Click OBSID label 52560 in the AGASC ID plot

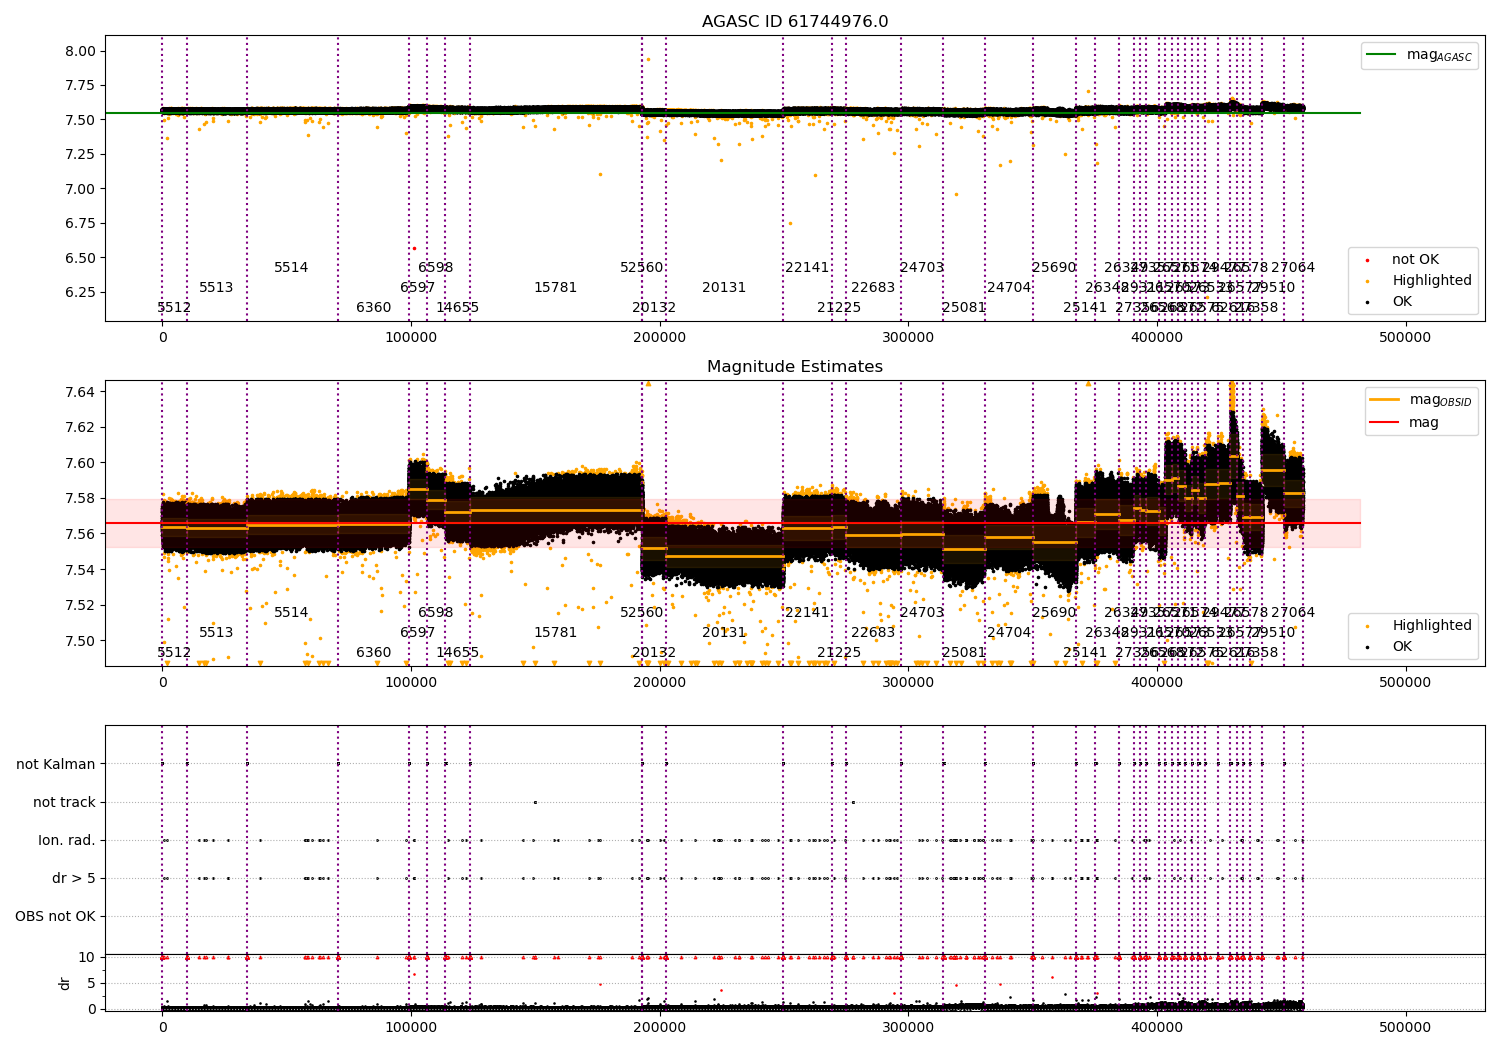pyautogui.click(x=642, y=268)
